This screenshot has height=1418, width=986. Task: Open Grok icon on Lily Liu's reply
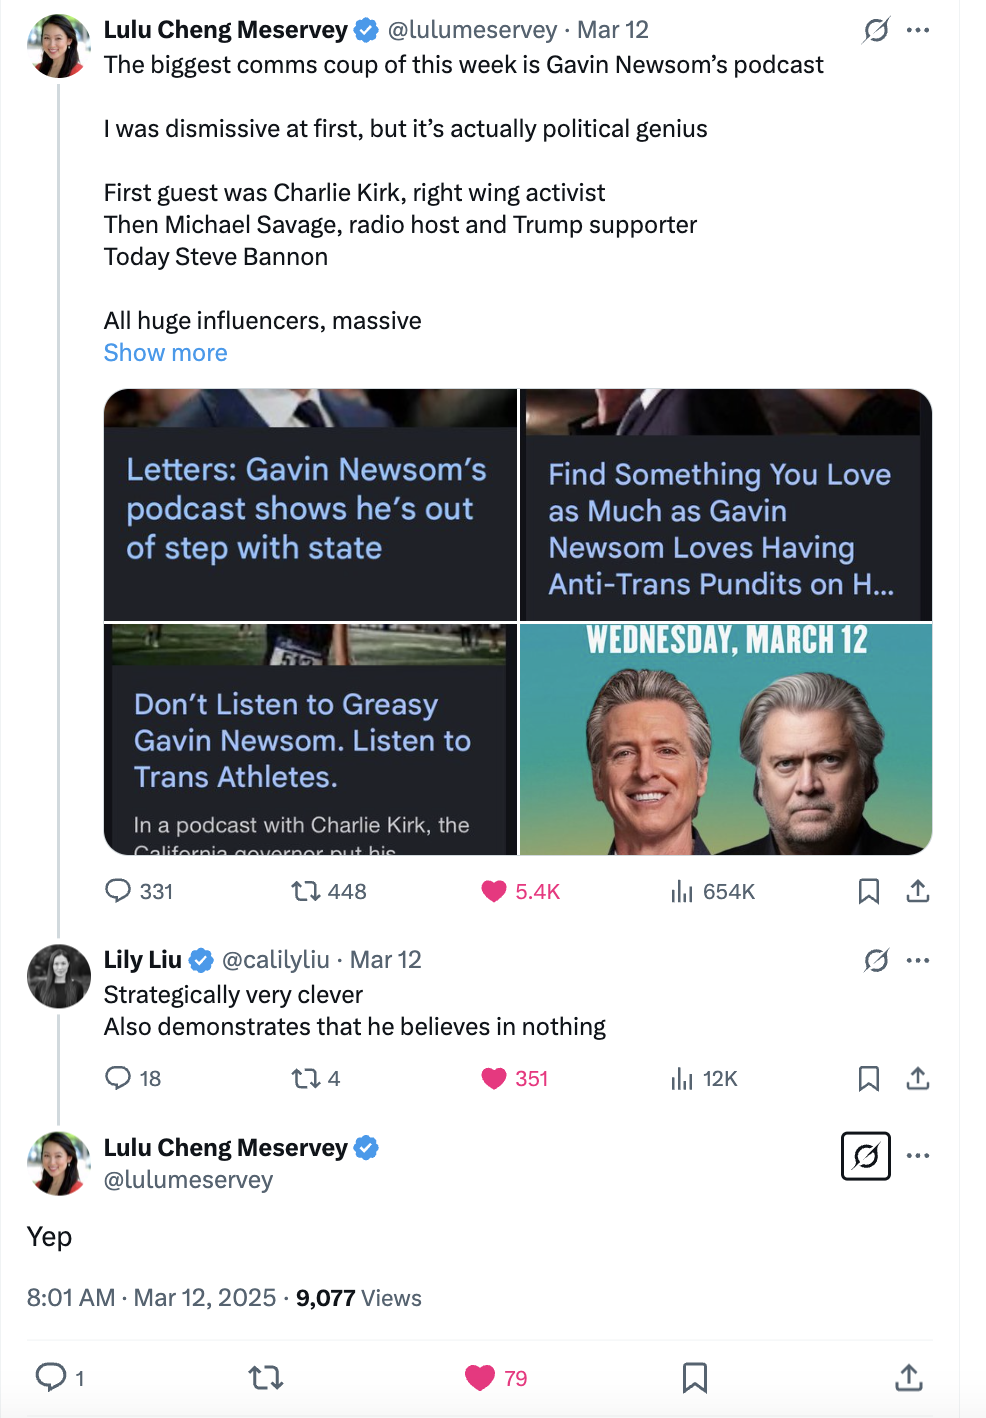click(876, 961)
